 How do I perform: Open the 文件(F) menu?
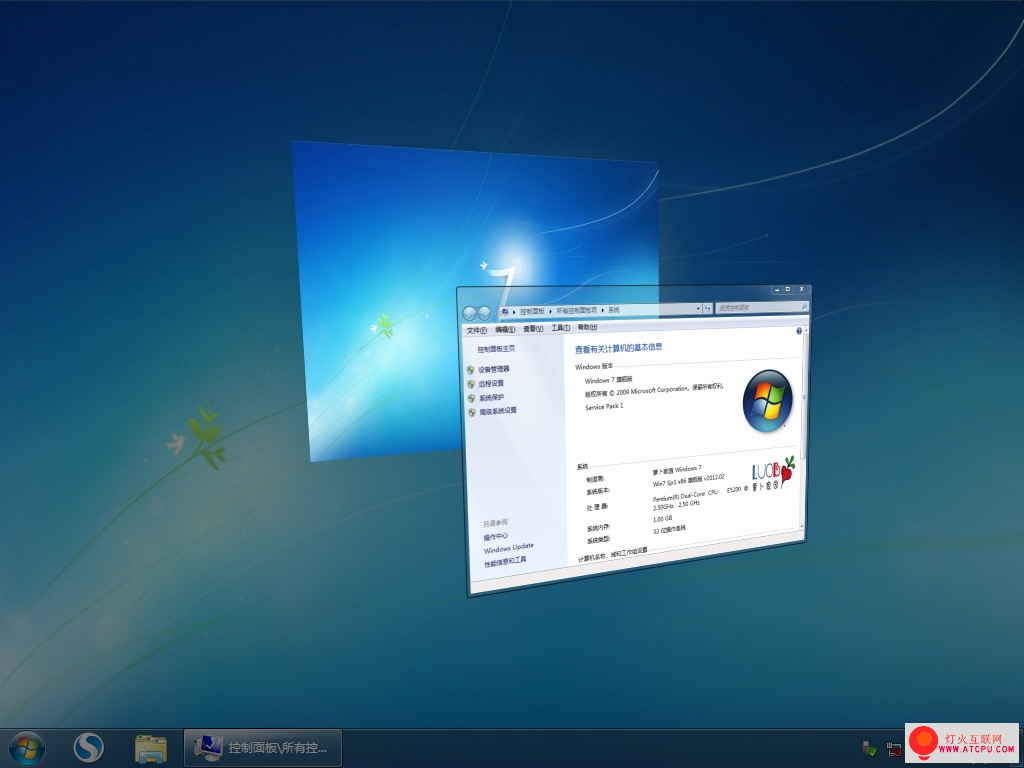click(477, 330)
